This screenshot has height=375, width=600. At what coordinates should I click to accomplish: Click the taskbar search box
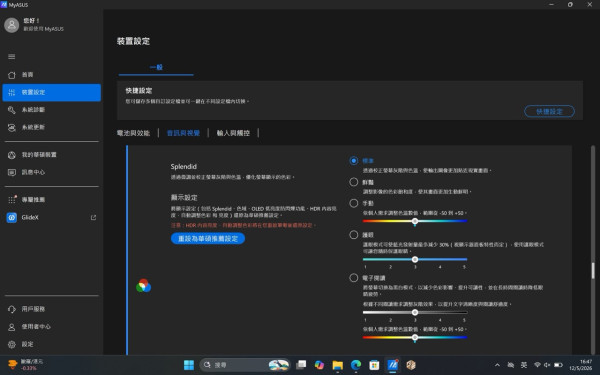point(245,365)
